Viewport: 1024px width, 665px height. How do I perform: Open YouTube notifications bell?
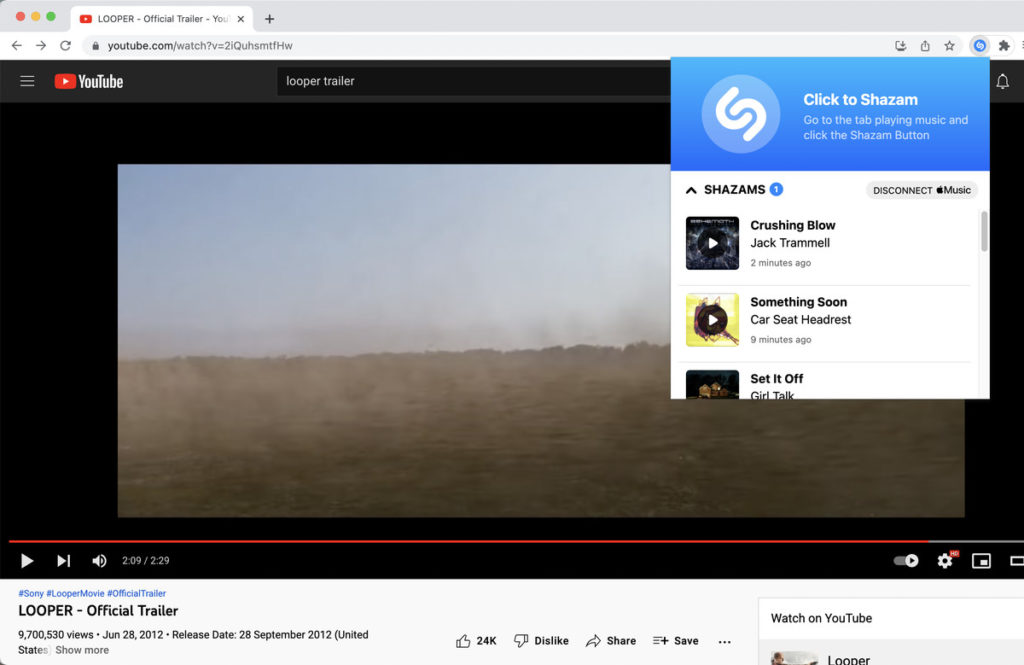click(1002, 82)
